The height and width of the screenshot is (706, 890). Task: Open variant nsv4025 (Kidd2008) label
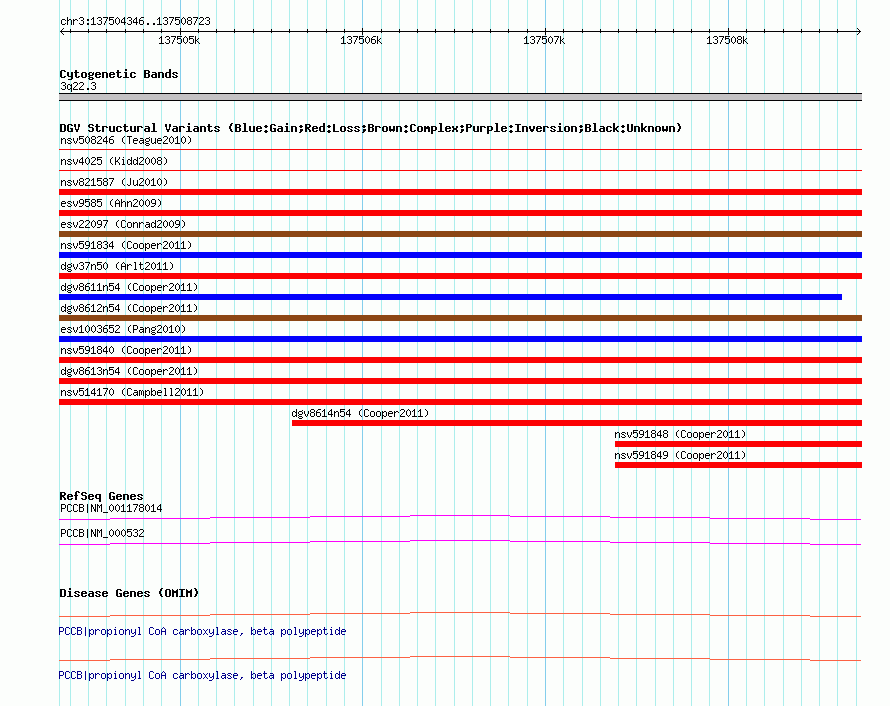point(114,161)
